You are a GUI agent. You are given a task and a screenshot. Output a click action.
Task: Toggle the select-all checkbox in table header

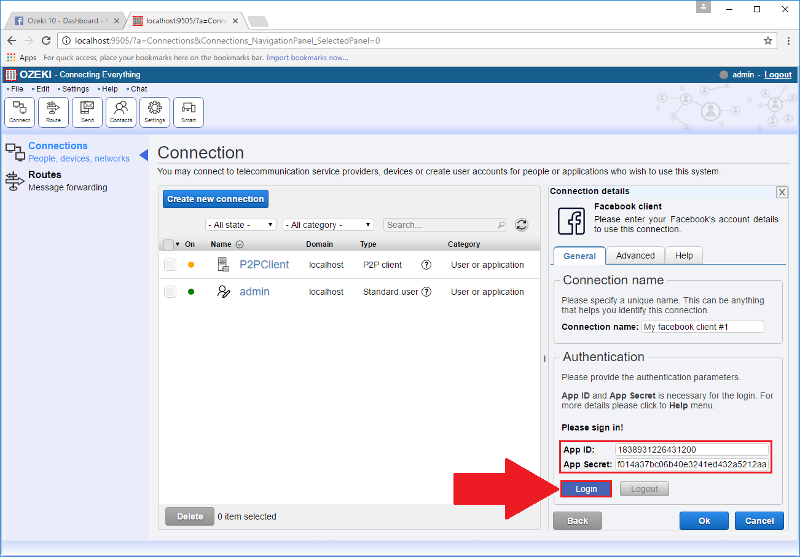click(x=168, y=244)
